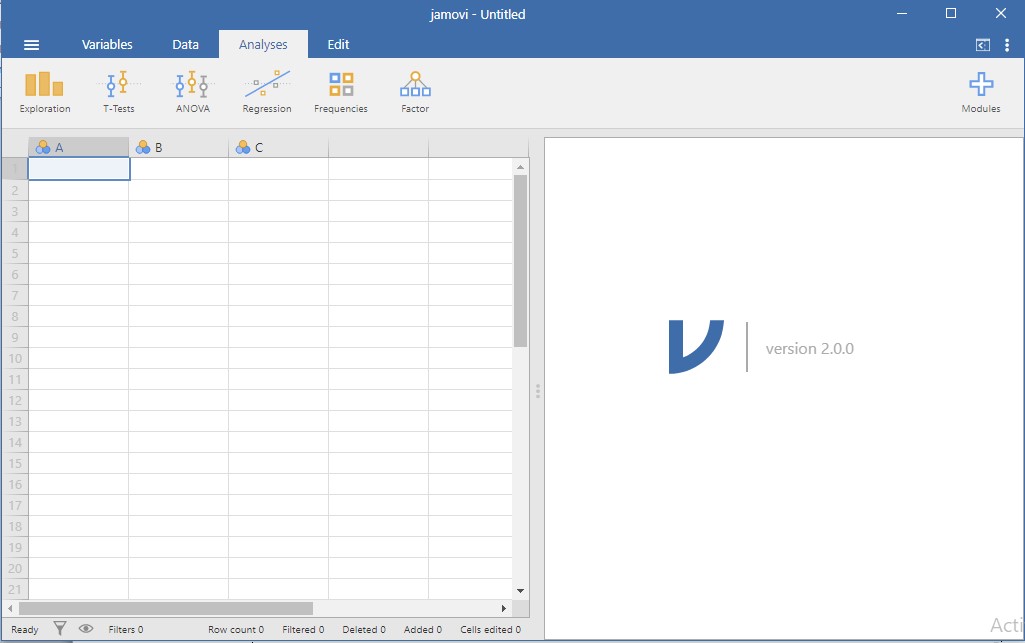Open the Frequencies analyses menu
Viewport: 1025px width, 643px height.
pos(341,92)
